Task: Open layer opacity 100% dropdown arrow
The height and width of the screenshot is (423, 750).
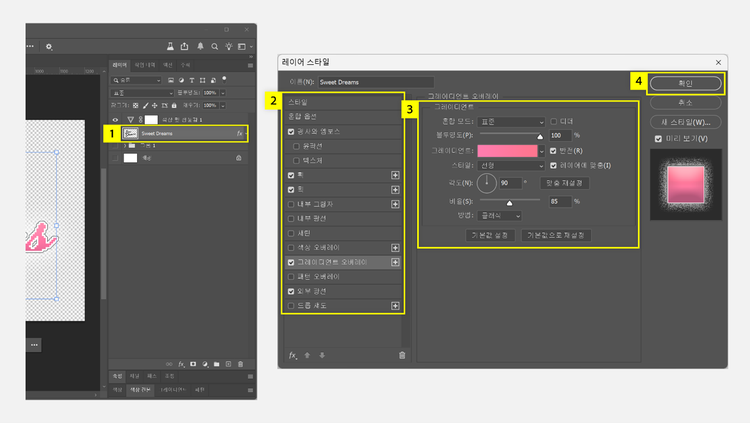Action: (223, 93)
